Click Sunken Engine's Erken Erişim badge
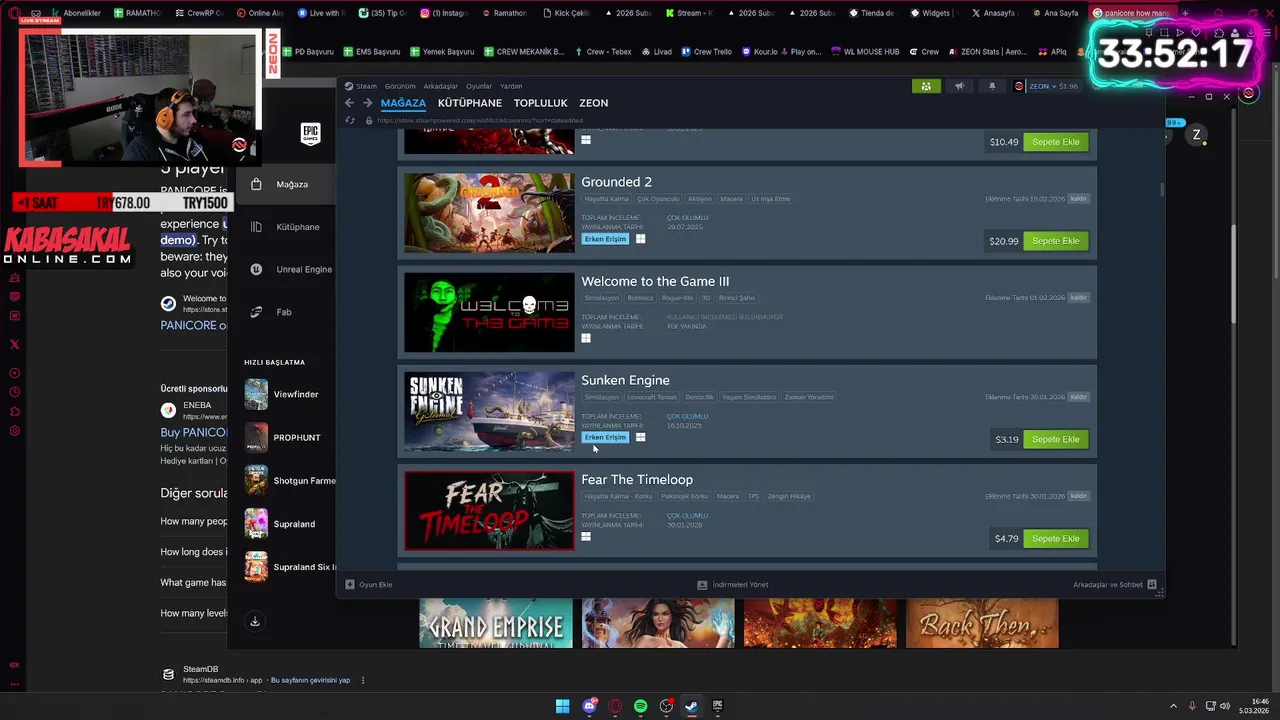This screenshot has width=1280, height=720. pyautogui.click(x=605, y=437)
